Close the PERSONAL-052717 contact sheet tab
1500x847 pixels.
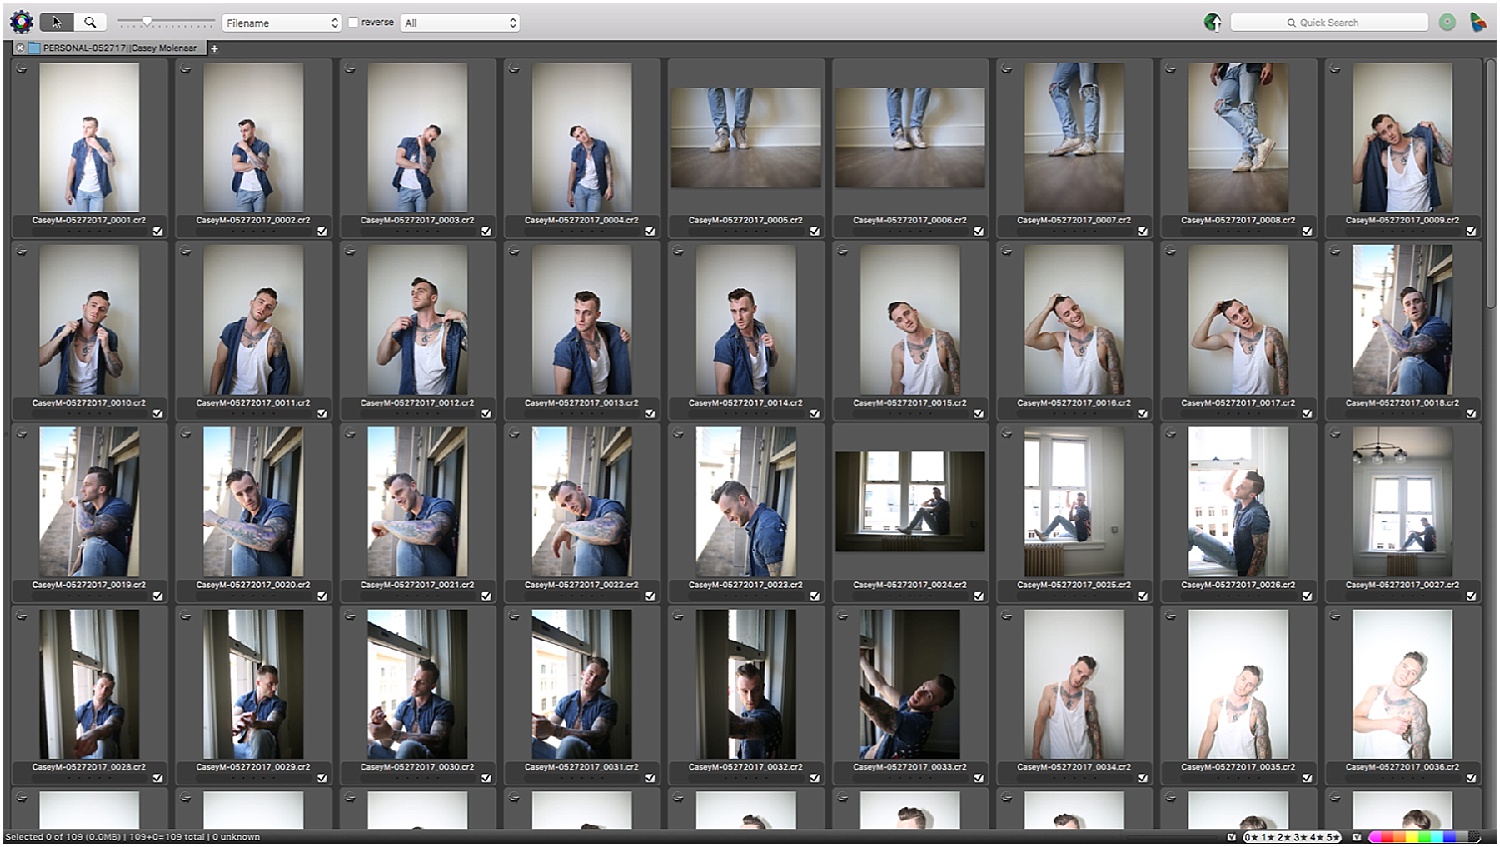point(20,48)
